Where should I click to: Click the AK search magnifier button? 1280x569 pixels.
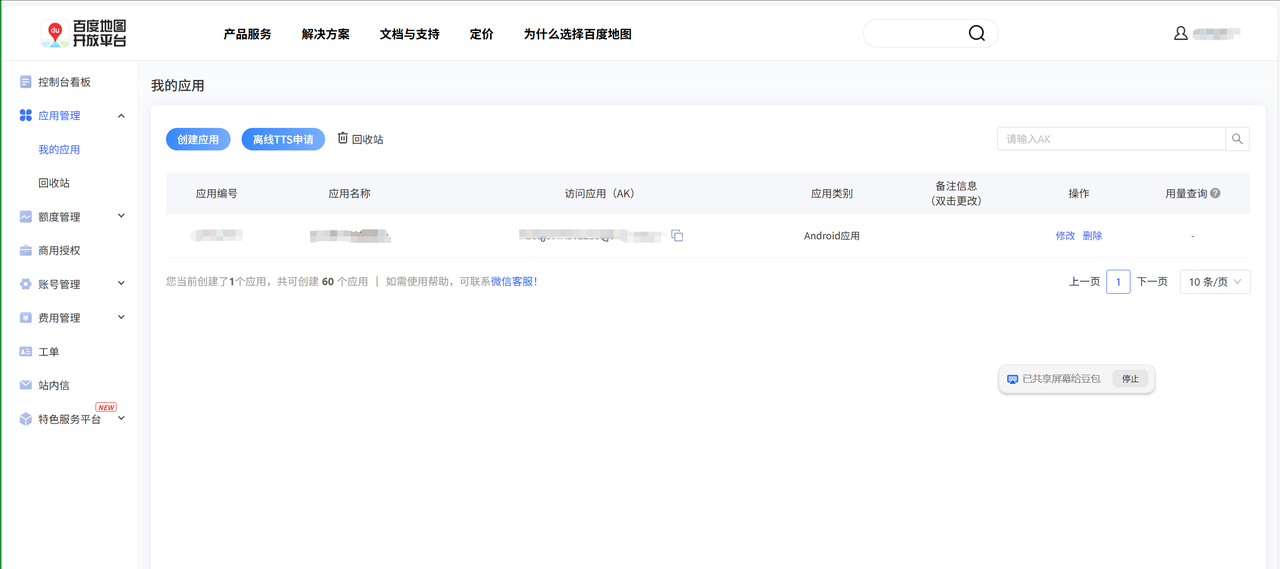coord(1237,139)
